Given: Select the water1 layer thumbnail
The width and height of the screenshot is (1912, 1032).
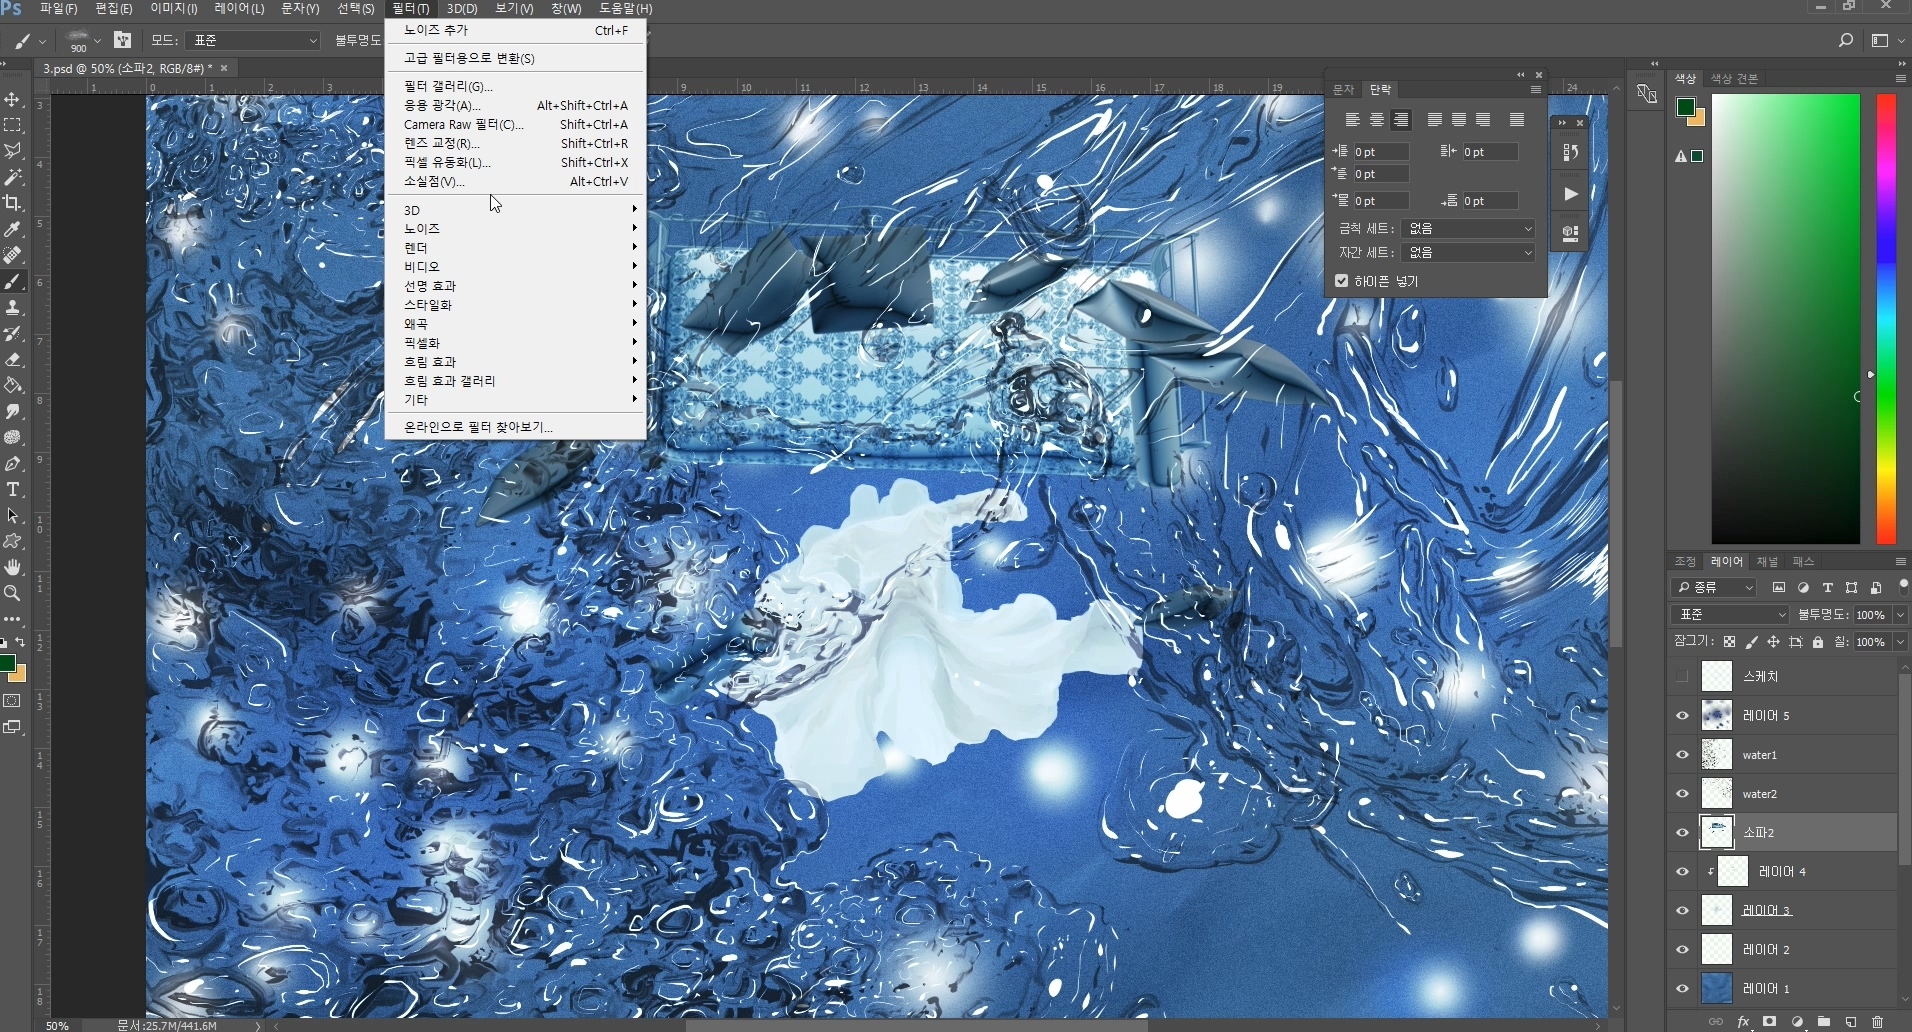Looking at the screenshot, I should click(x=1717, y=755).
